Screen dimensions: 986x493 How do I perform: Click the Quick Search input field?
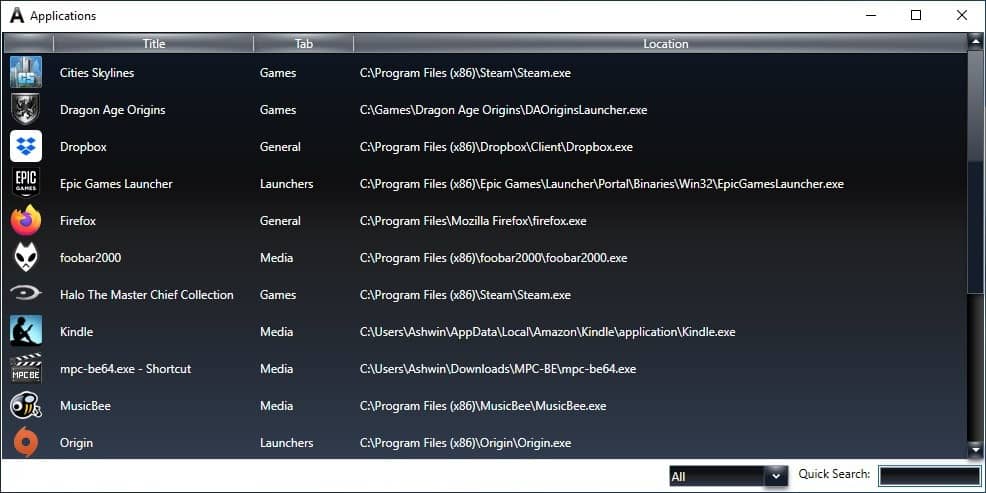coord(929,476)
